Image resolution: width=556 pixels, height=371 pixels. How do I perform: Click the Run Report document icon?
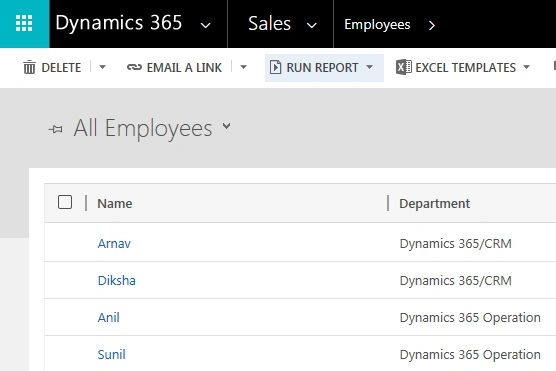pyautogui.click(x=275, y=67)
